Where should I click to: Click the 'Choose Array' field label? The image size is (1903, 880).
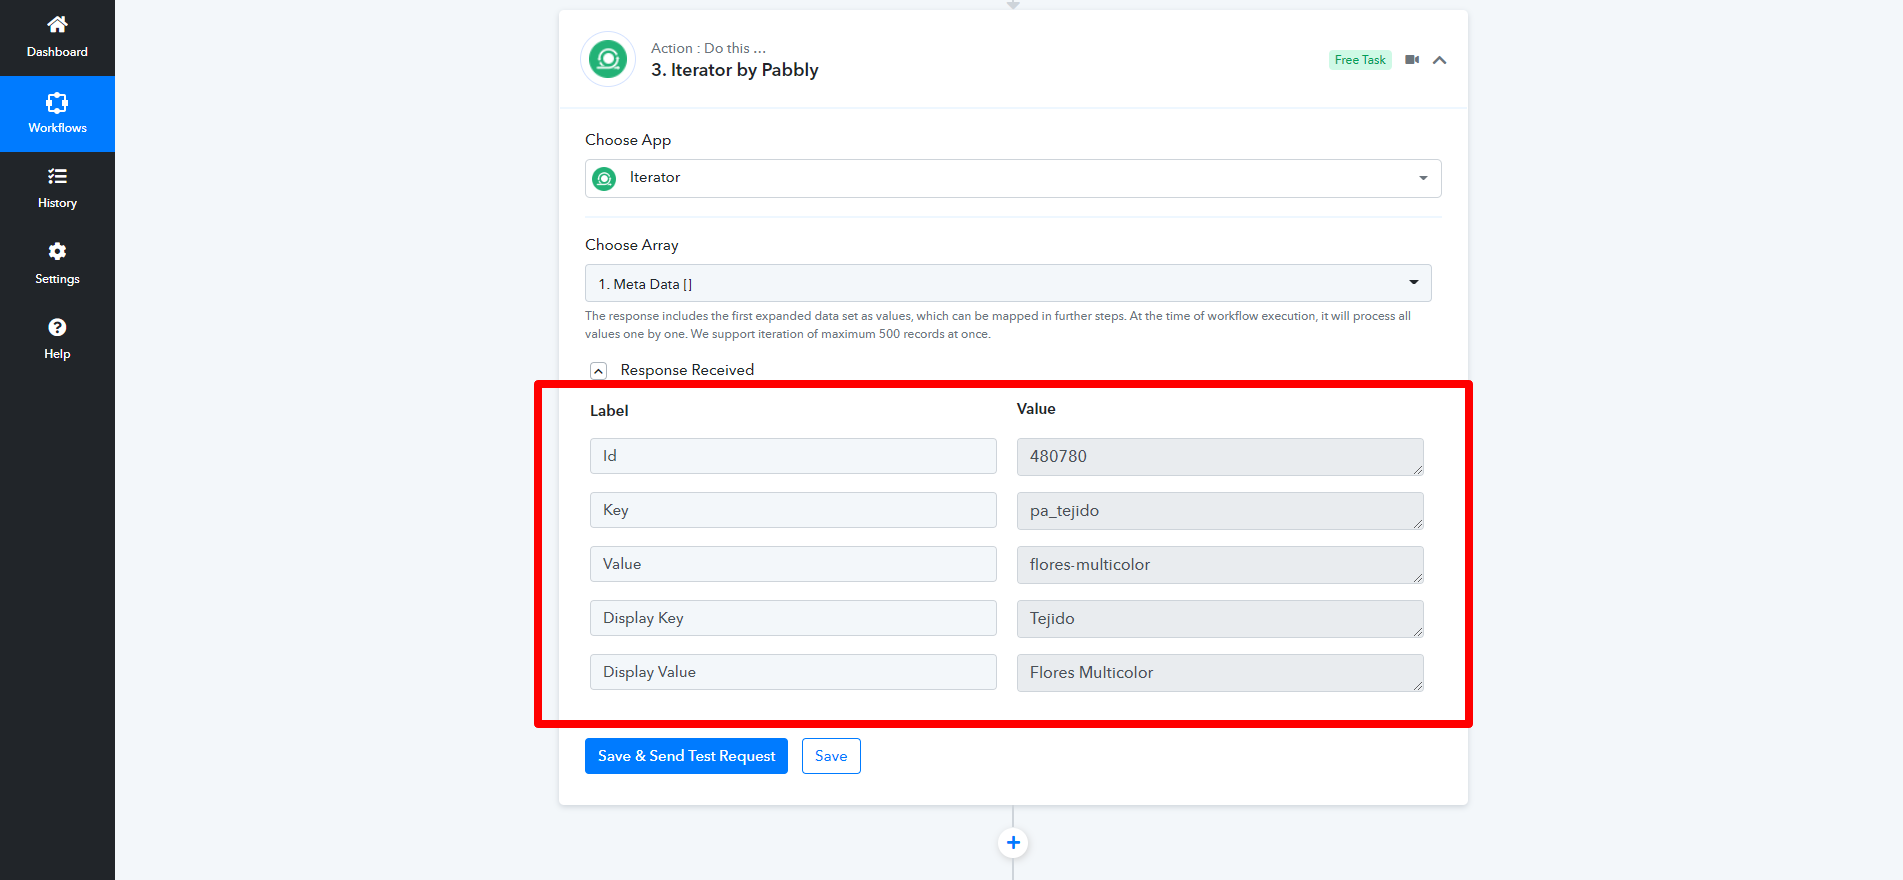click(632, 245)
